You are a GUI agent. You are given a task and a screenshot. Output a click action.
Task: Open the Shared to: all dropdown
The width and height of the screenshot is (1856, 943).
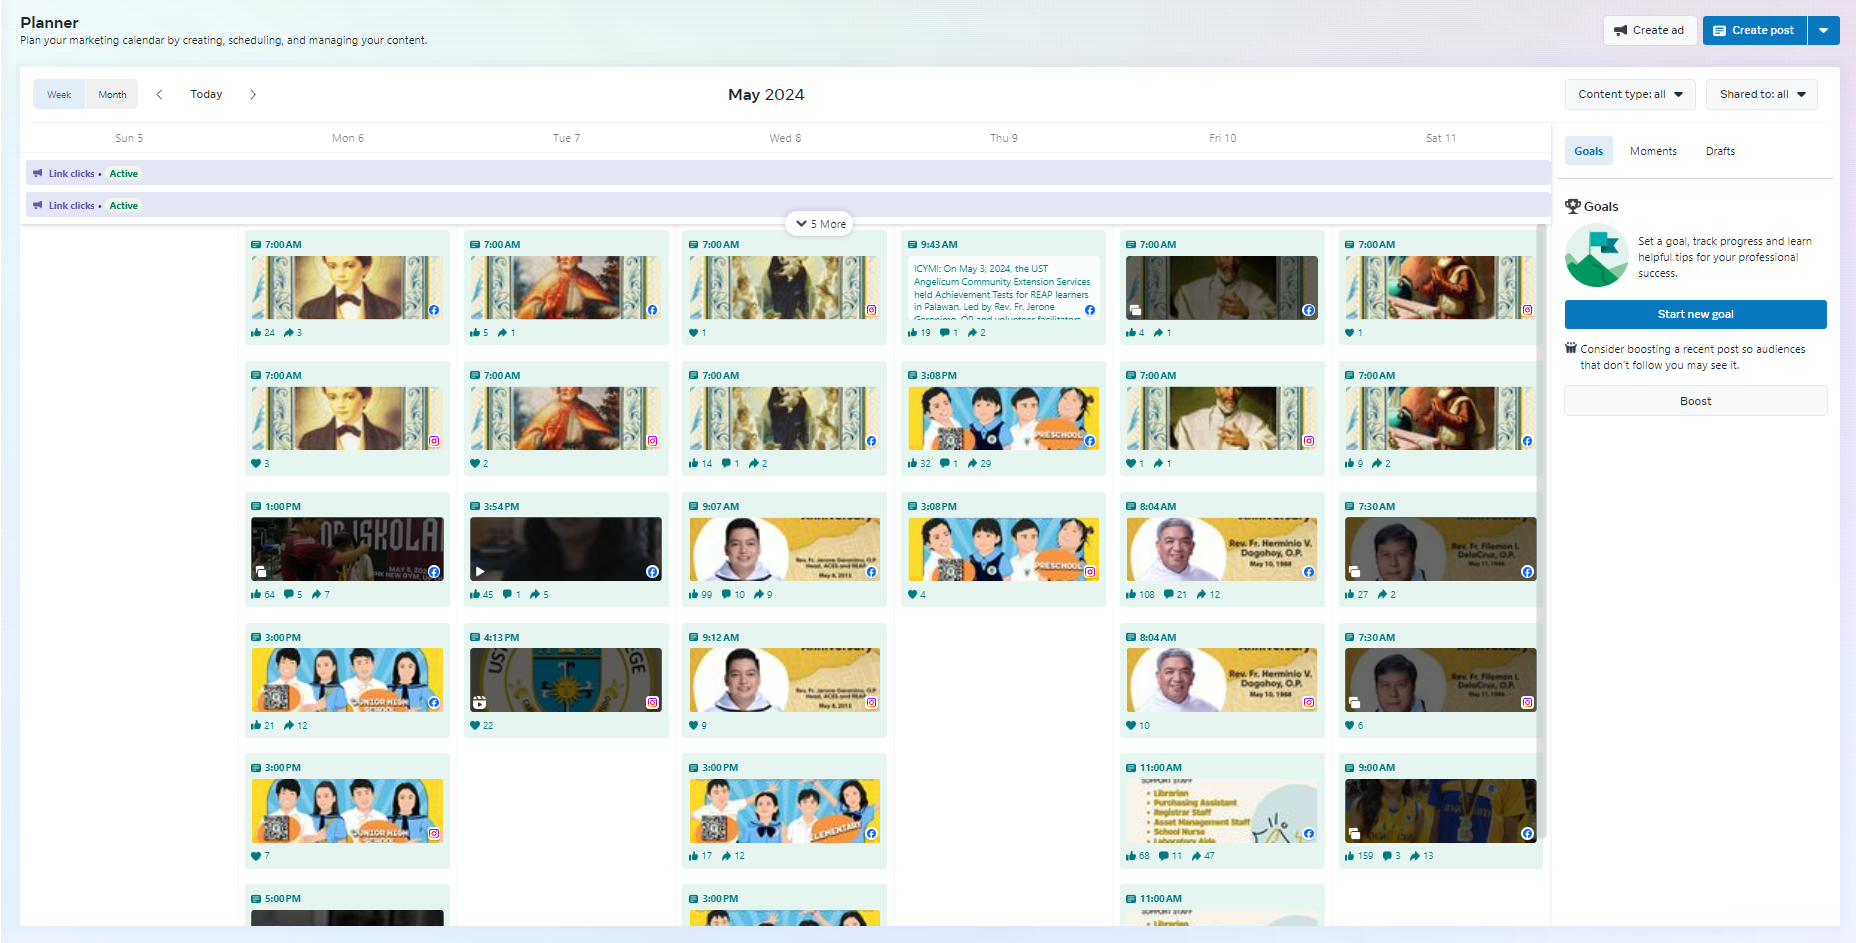click(x=1762, y=94)
